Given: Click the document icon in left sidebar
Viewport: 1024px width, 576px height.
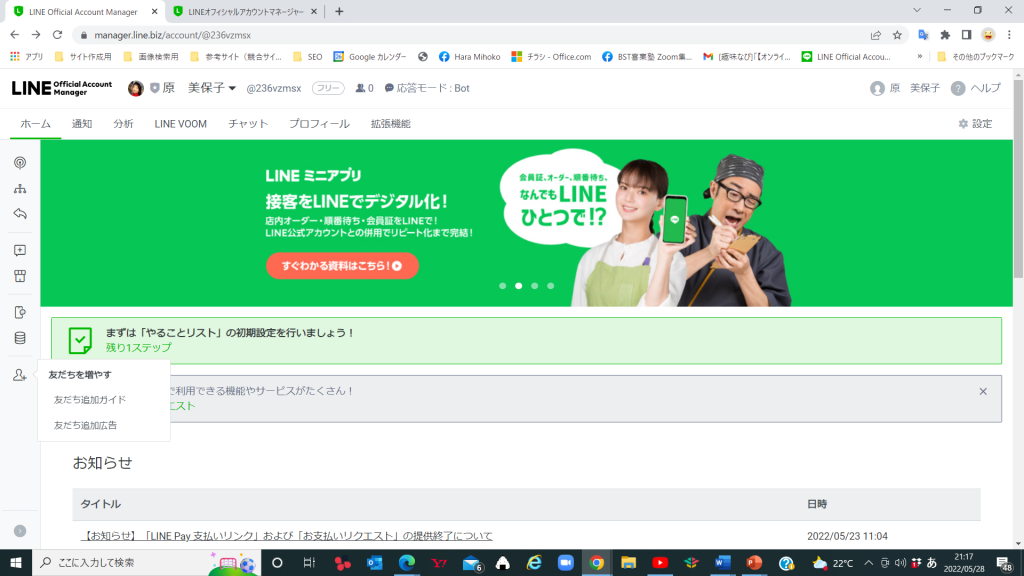Looking at the screenshot, I should (20, 312).
